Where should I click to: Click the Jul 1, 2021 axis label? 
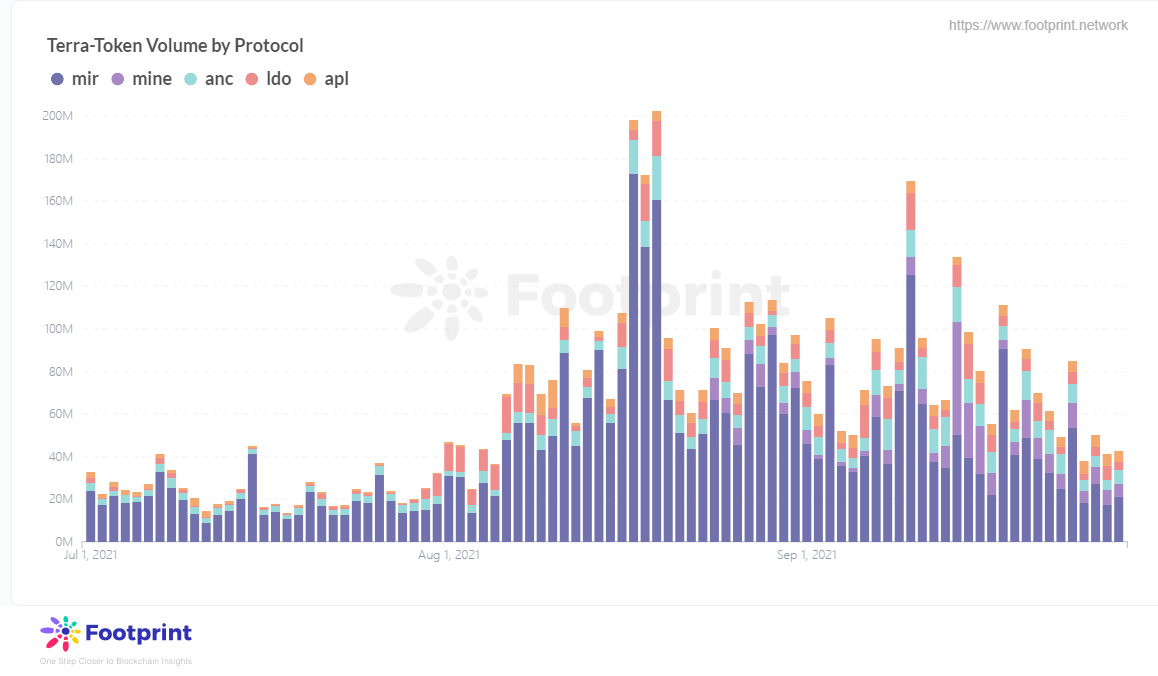[90, 554]
